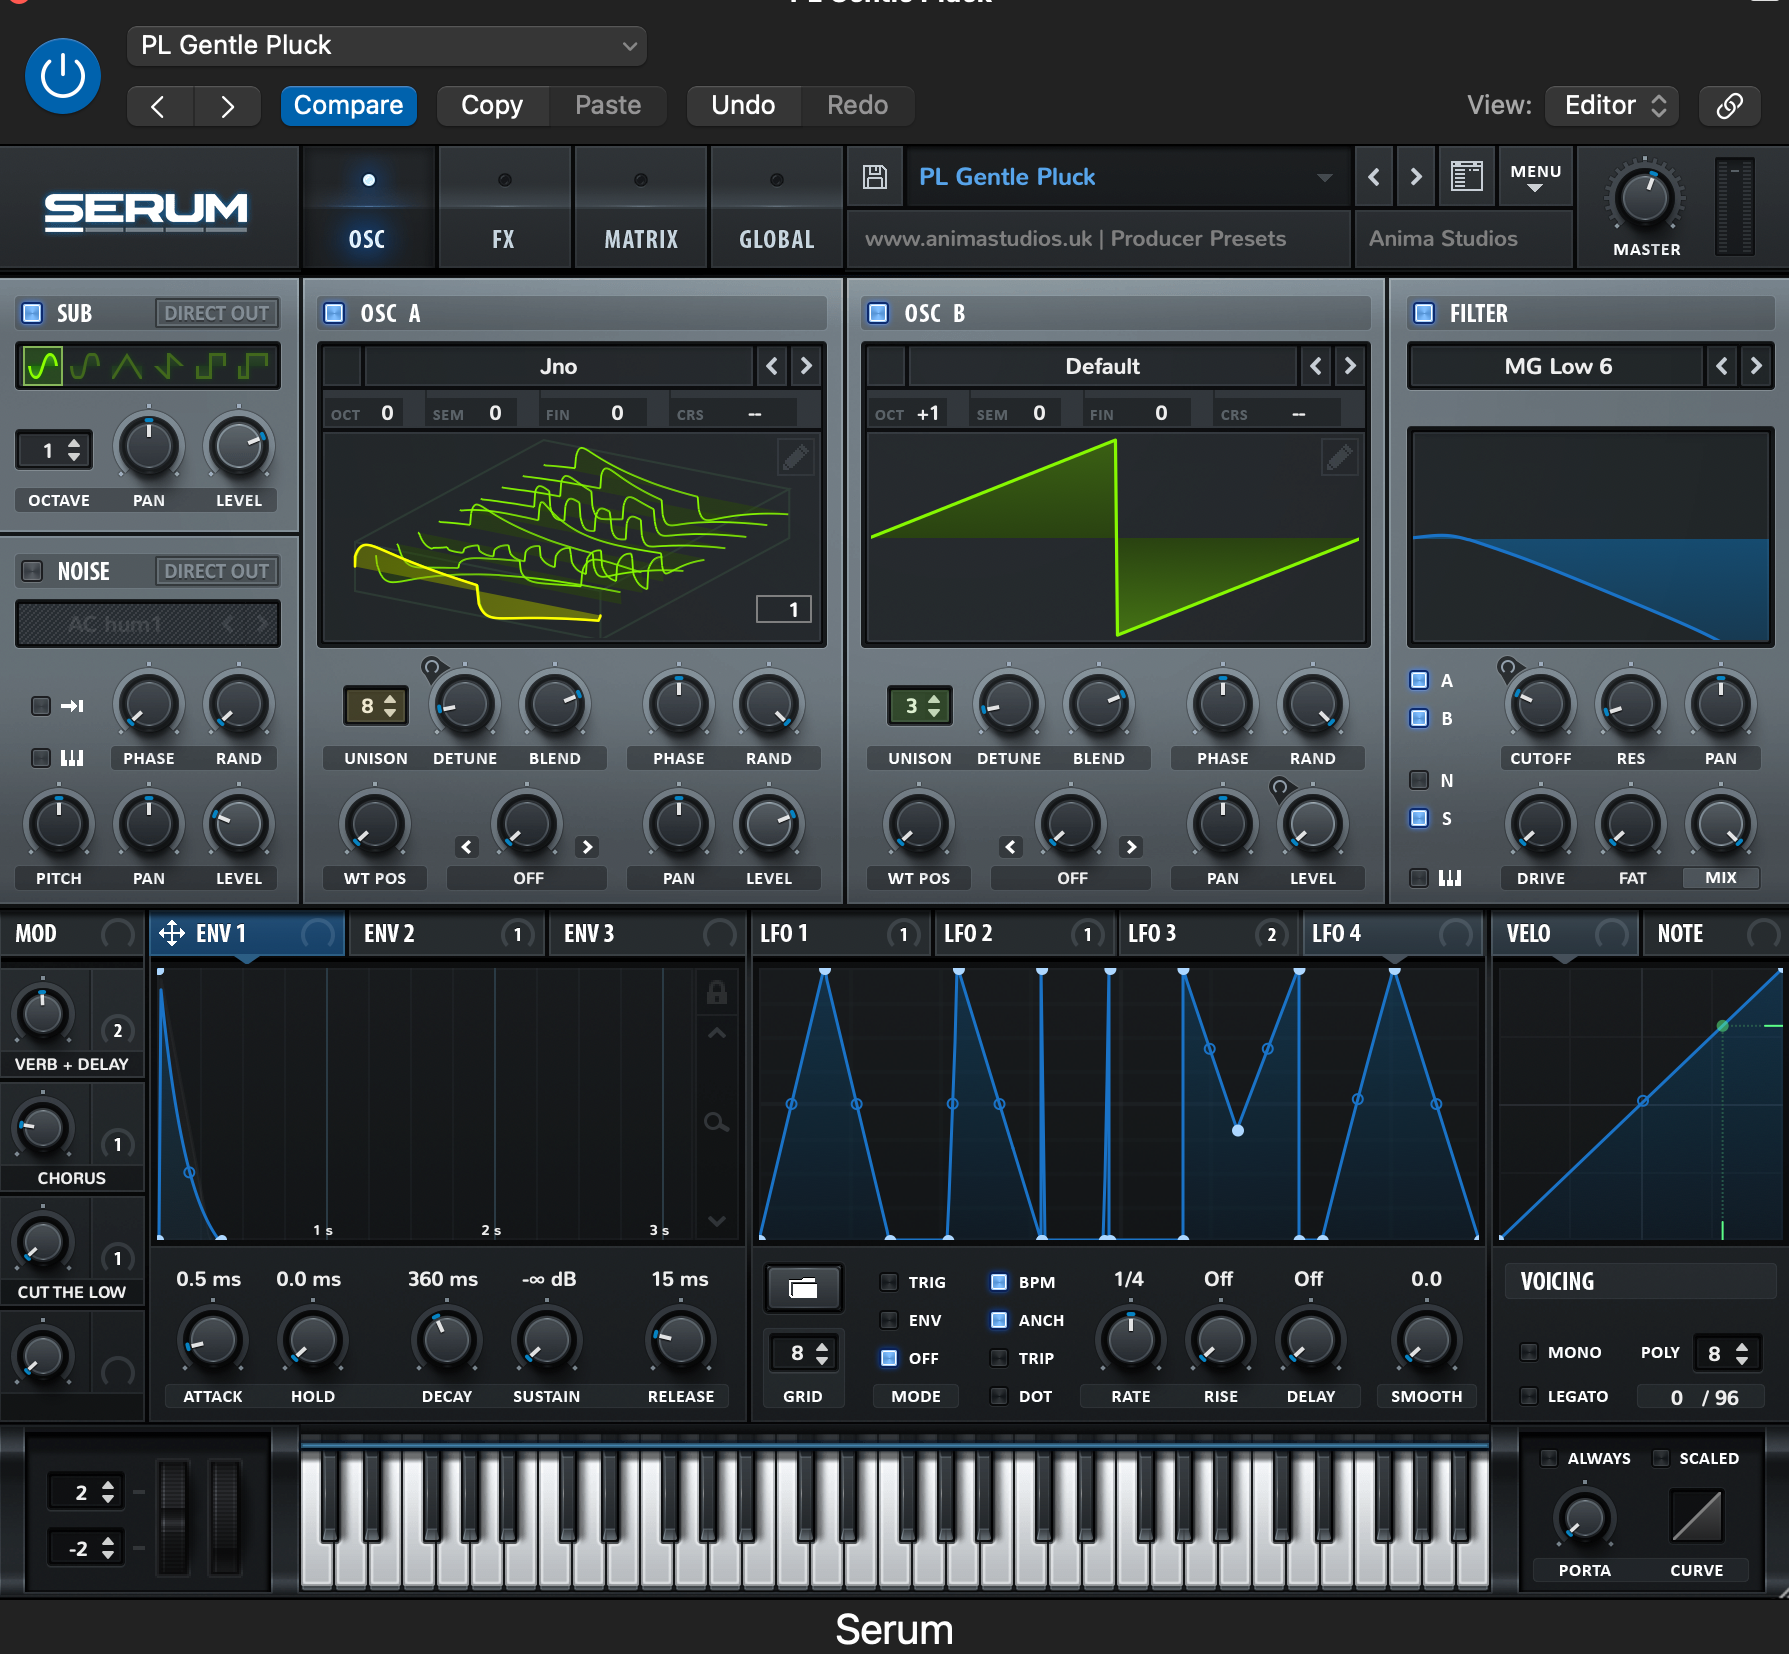The width and height of the screenshot is (1789, 1654).
Task: Open the preset browser list icon
Action: (x=1466, y=177)
